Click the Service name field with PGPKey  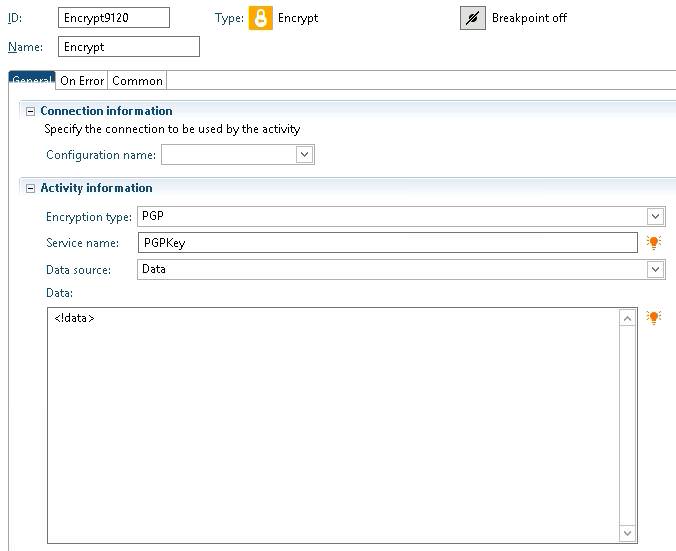(388, 243)
